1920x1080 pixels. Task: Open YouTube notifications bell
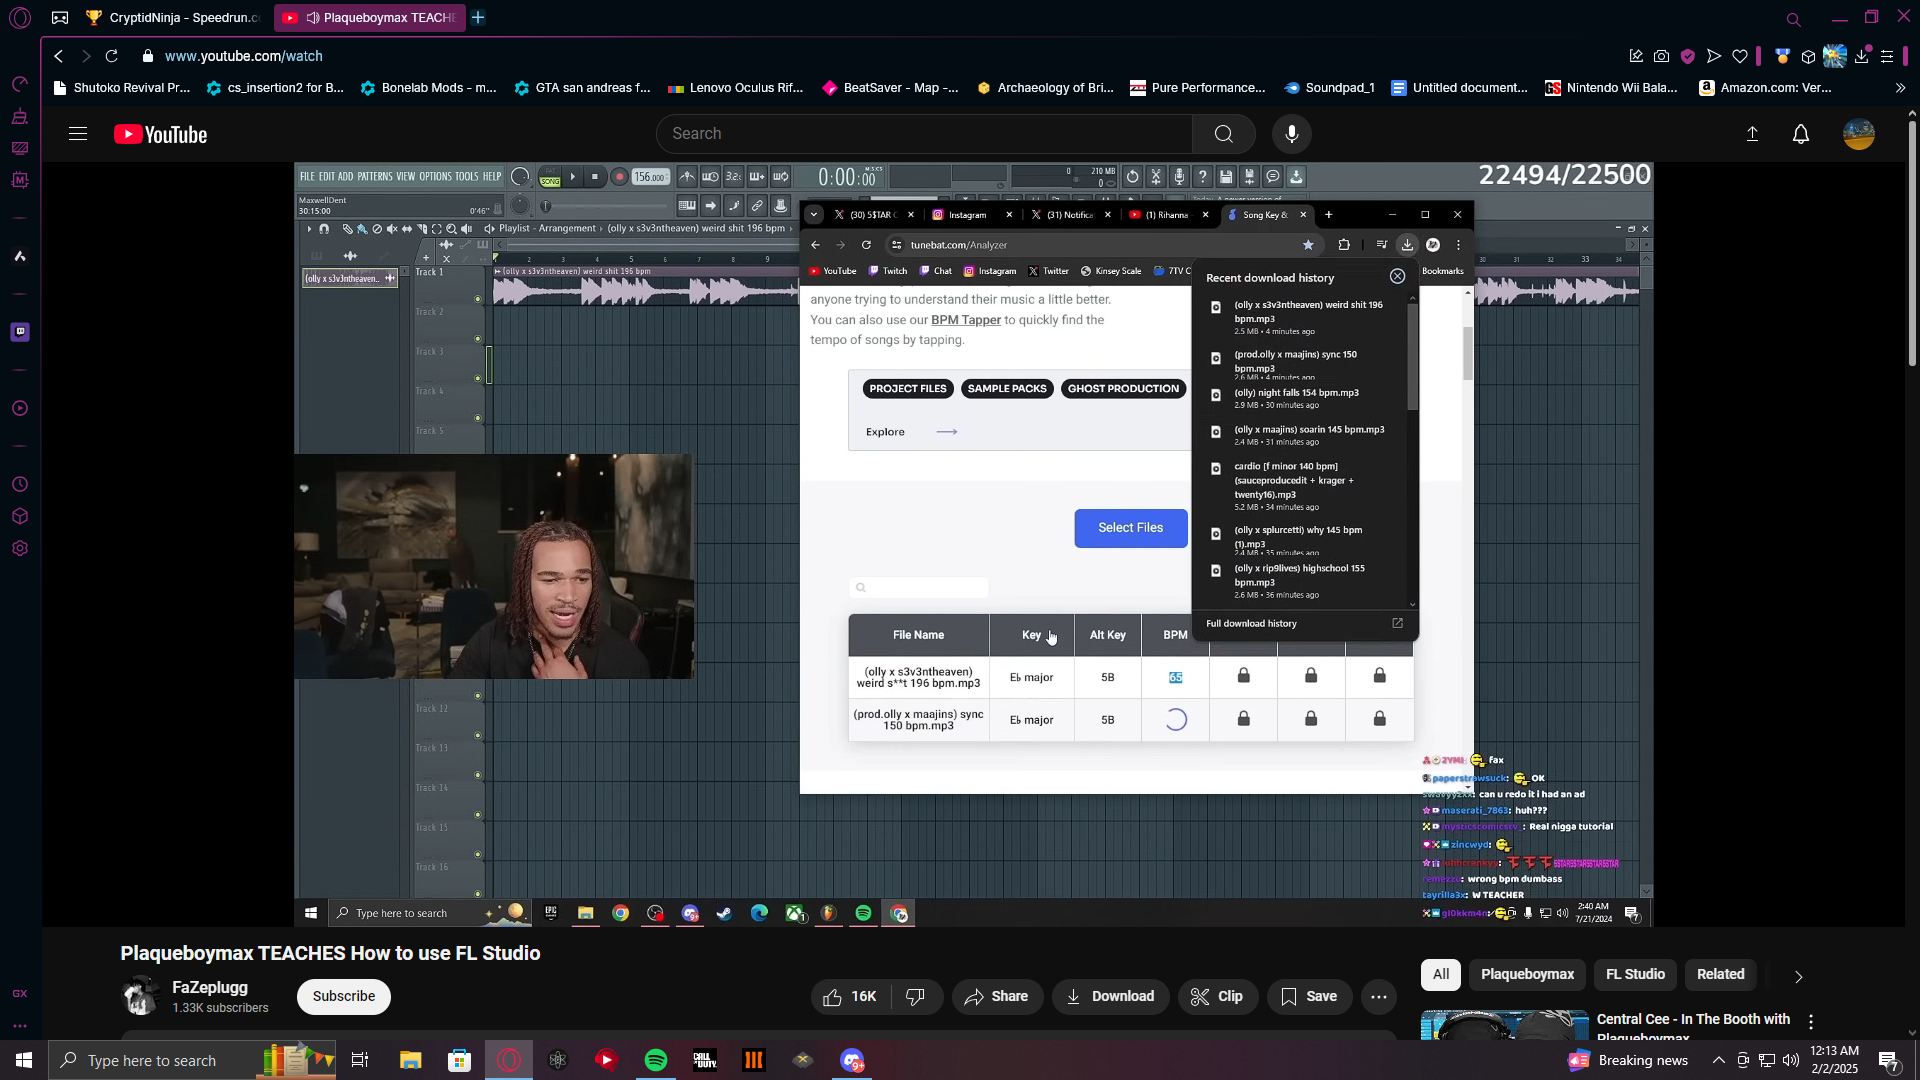coord(1800,134)
